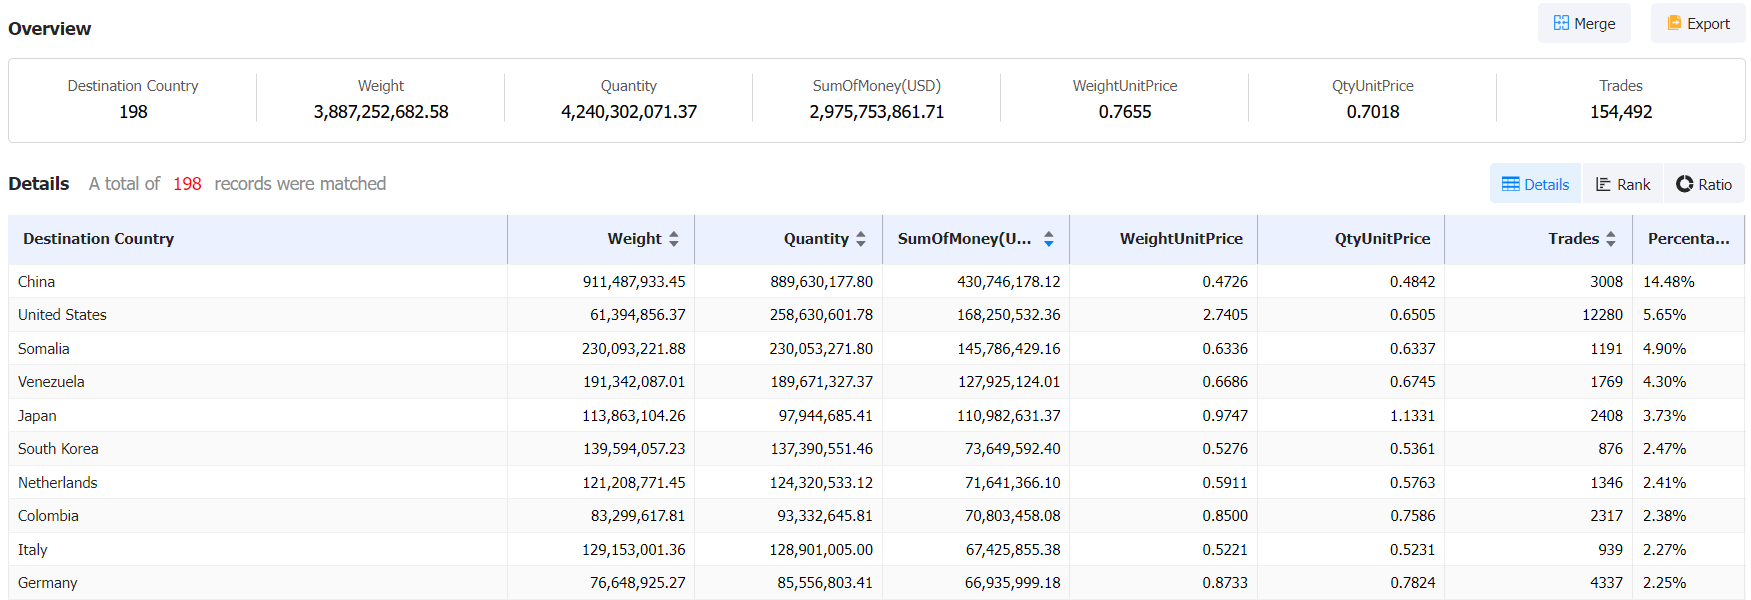This screenshot has width=1751, height=600.
Task: Export the trade data
Action: (x=1697, y=23)
